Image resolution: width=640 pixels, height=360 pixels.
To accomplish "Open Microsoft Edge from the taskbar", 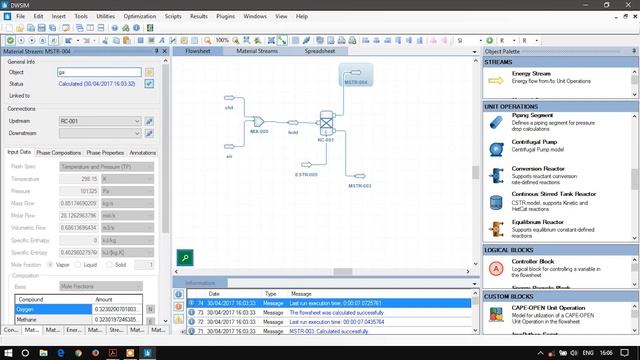I will point(60,353).
